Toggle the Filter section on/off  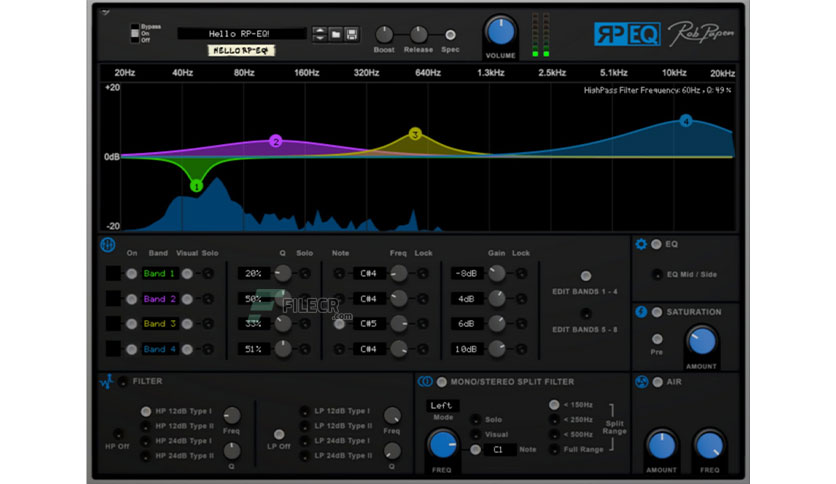[x=123, y=381]
